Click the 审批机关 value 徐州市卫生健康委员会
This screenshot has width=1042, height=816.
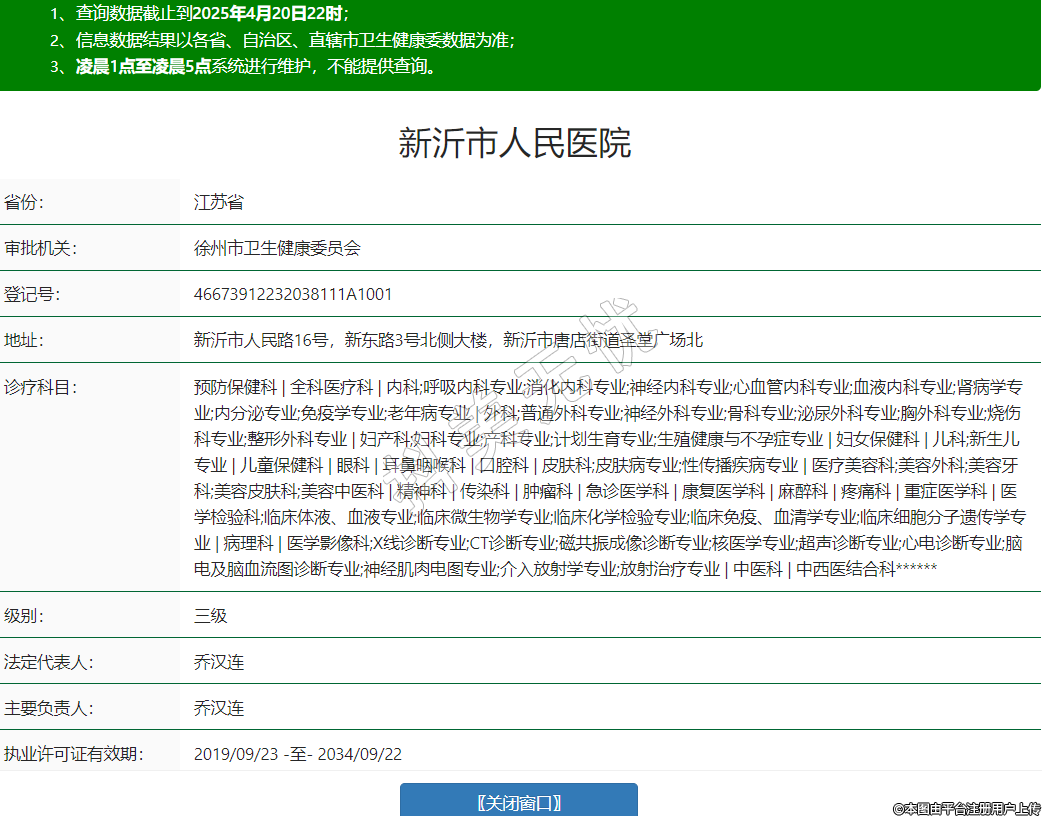277,248
